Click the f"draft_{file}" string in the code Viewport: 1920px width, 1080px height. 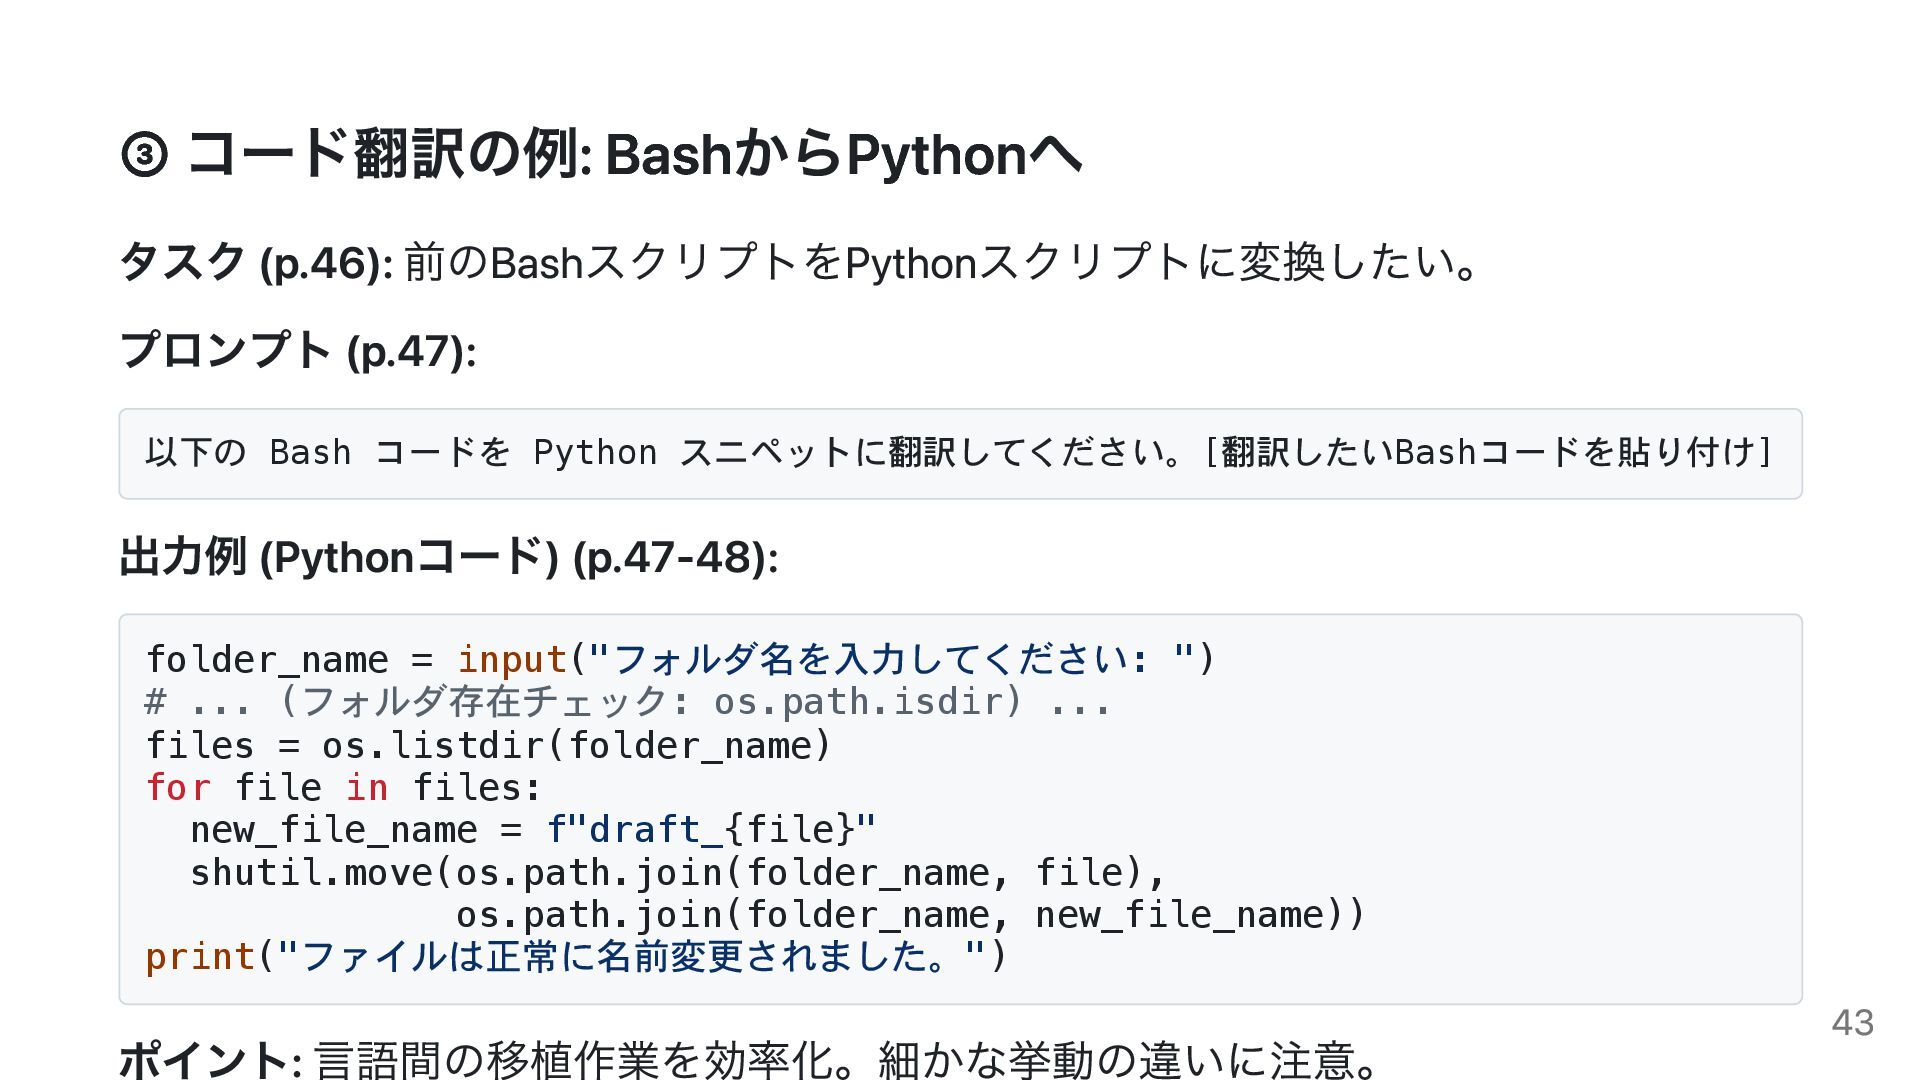coord(711,830)
